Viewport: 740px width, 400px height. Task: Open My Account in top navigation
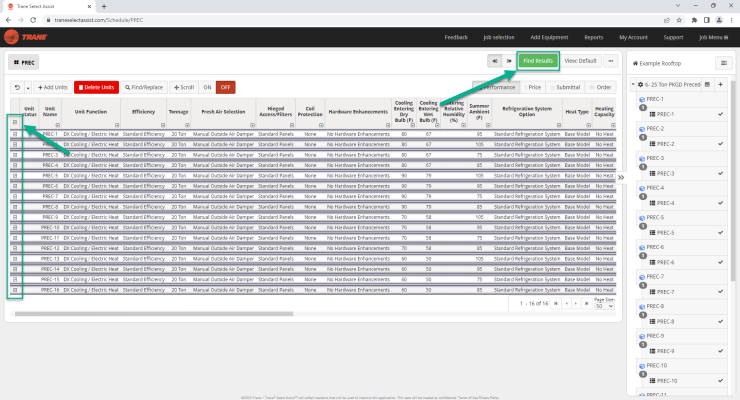[x=633, y=37]
